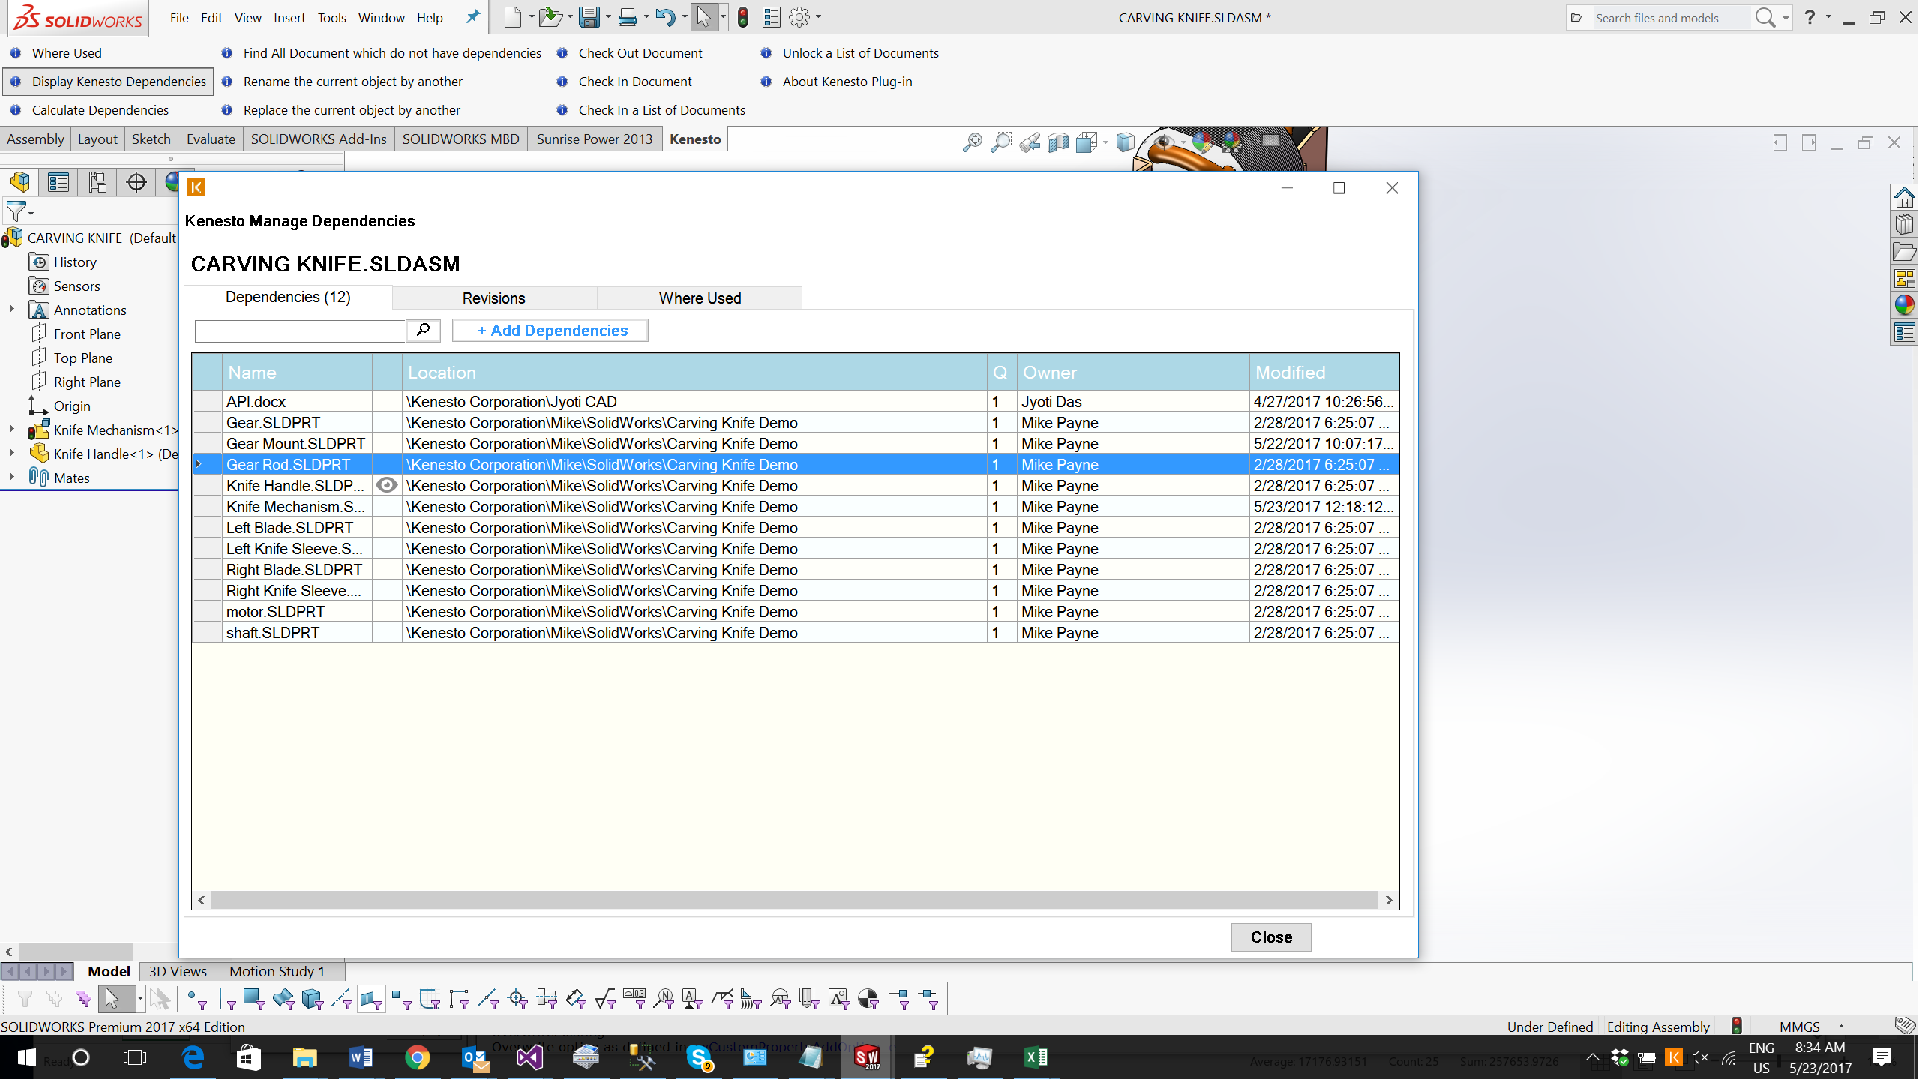Open the PropertyManager tab icon
The height and width of the screenshot is (1079, 1918).
[x=58, y=182]
